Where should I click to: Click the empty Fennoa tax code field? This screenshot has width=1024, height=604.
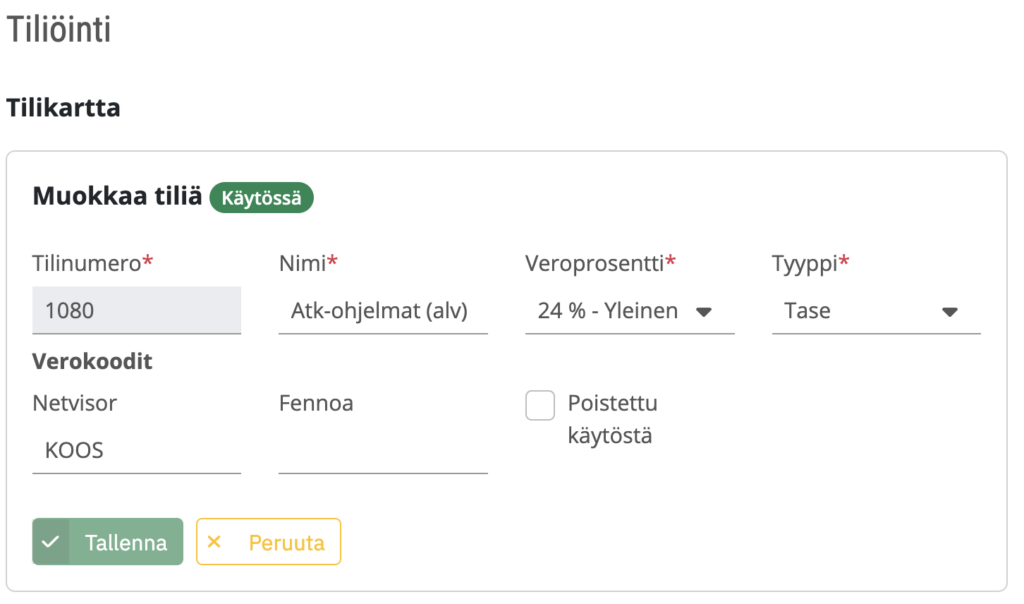tap(383, 450)
